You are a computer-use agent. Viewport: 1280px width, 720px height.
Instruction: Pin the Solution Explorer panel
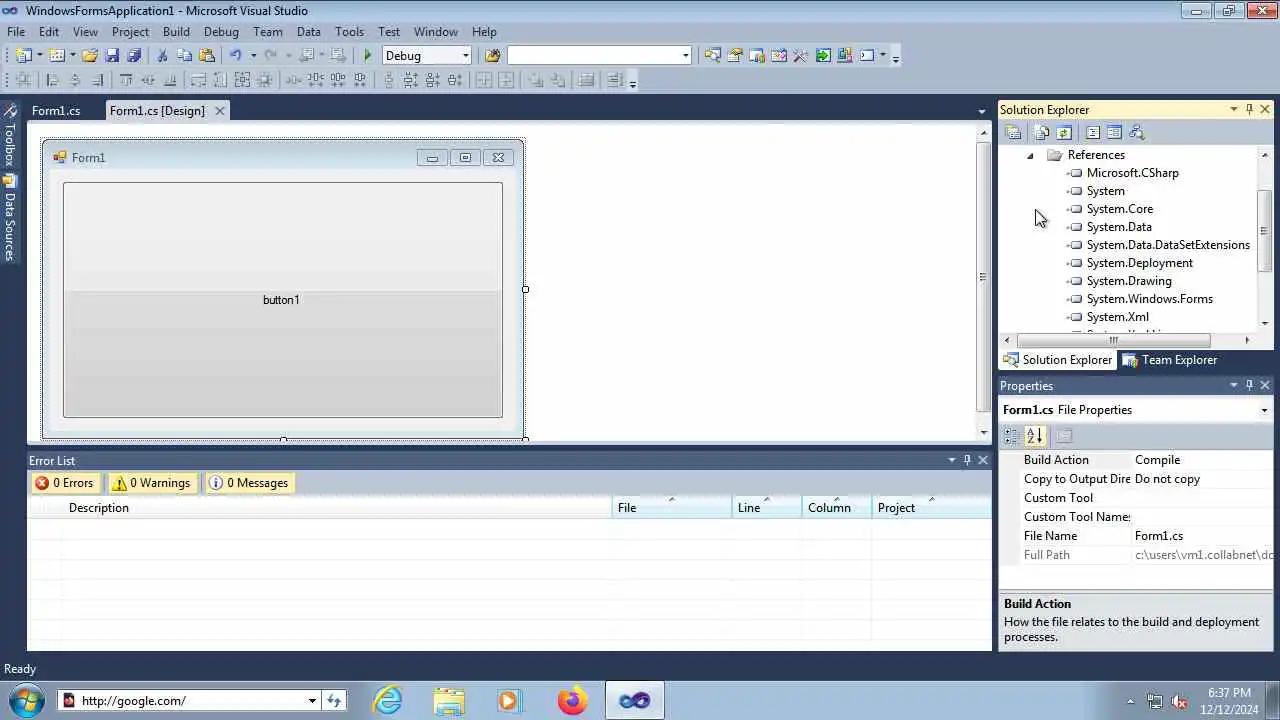point(1249,109)
